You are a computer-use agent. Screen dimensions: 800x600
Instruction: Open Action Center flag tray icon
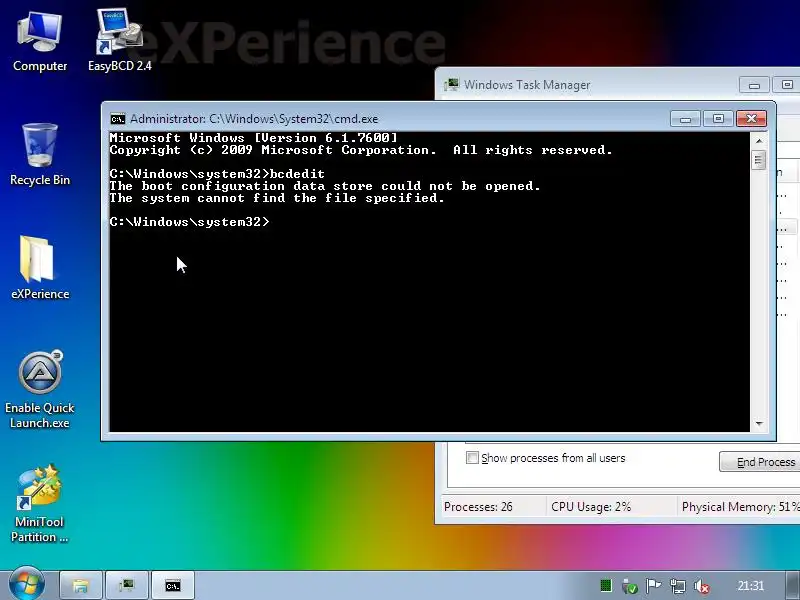pos(653,586)
